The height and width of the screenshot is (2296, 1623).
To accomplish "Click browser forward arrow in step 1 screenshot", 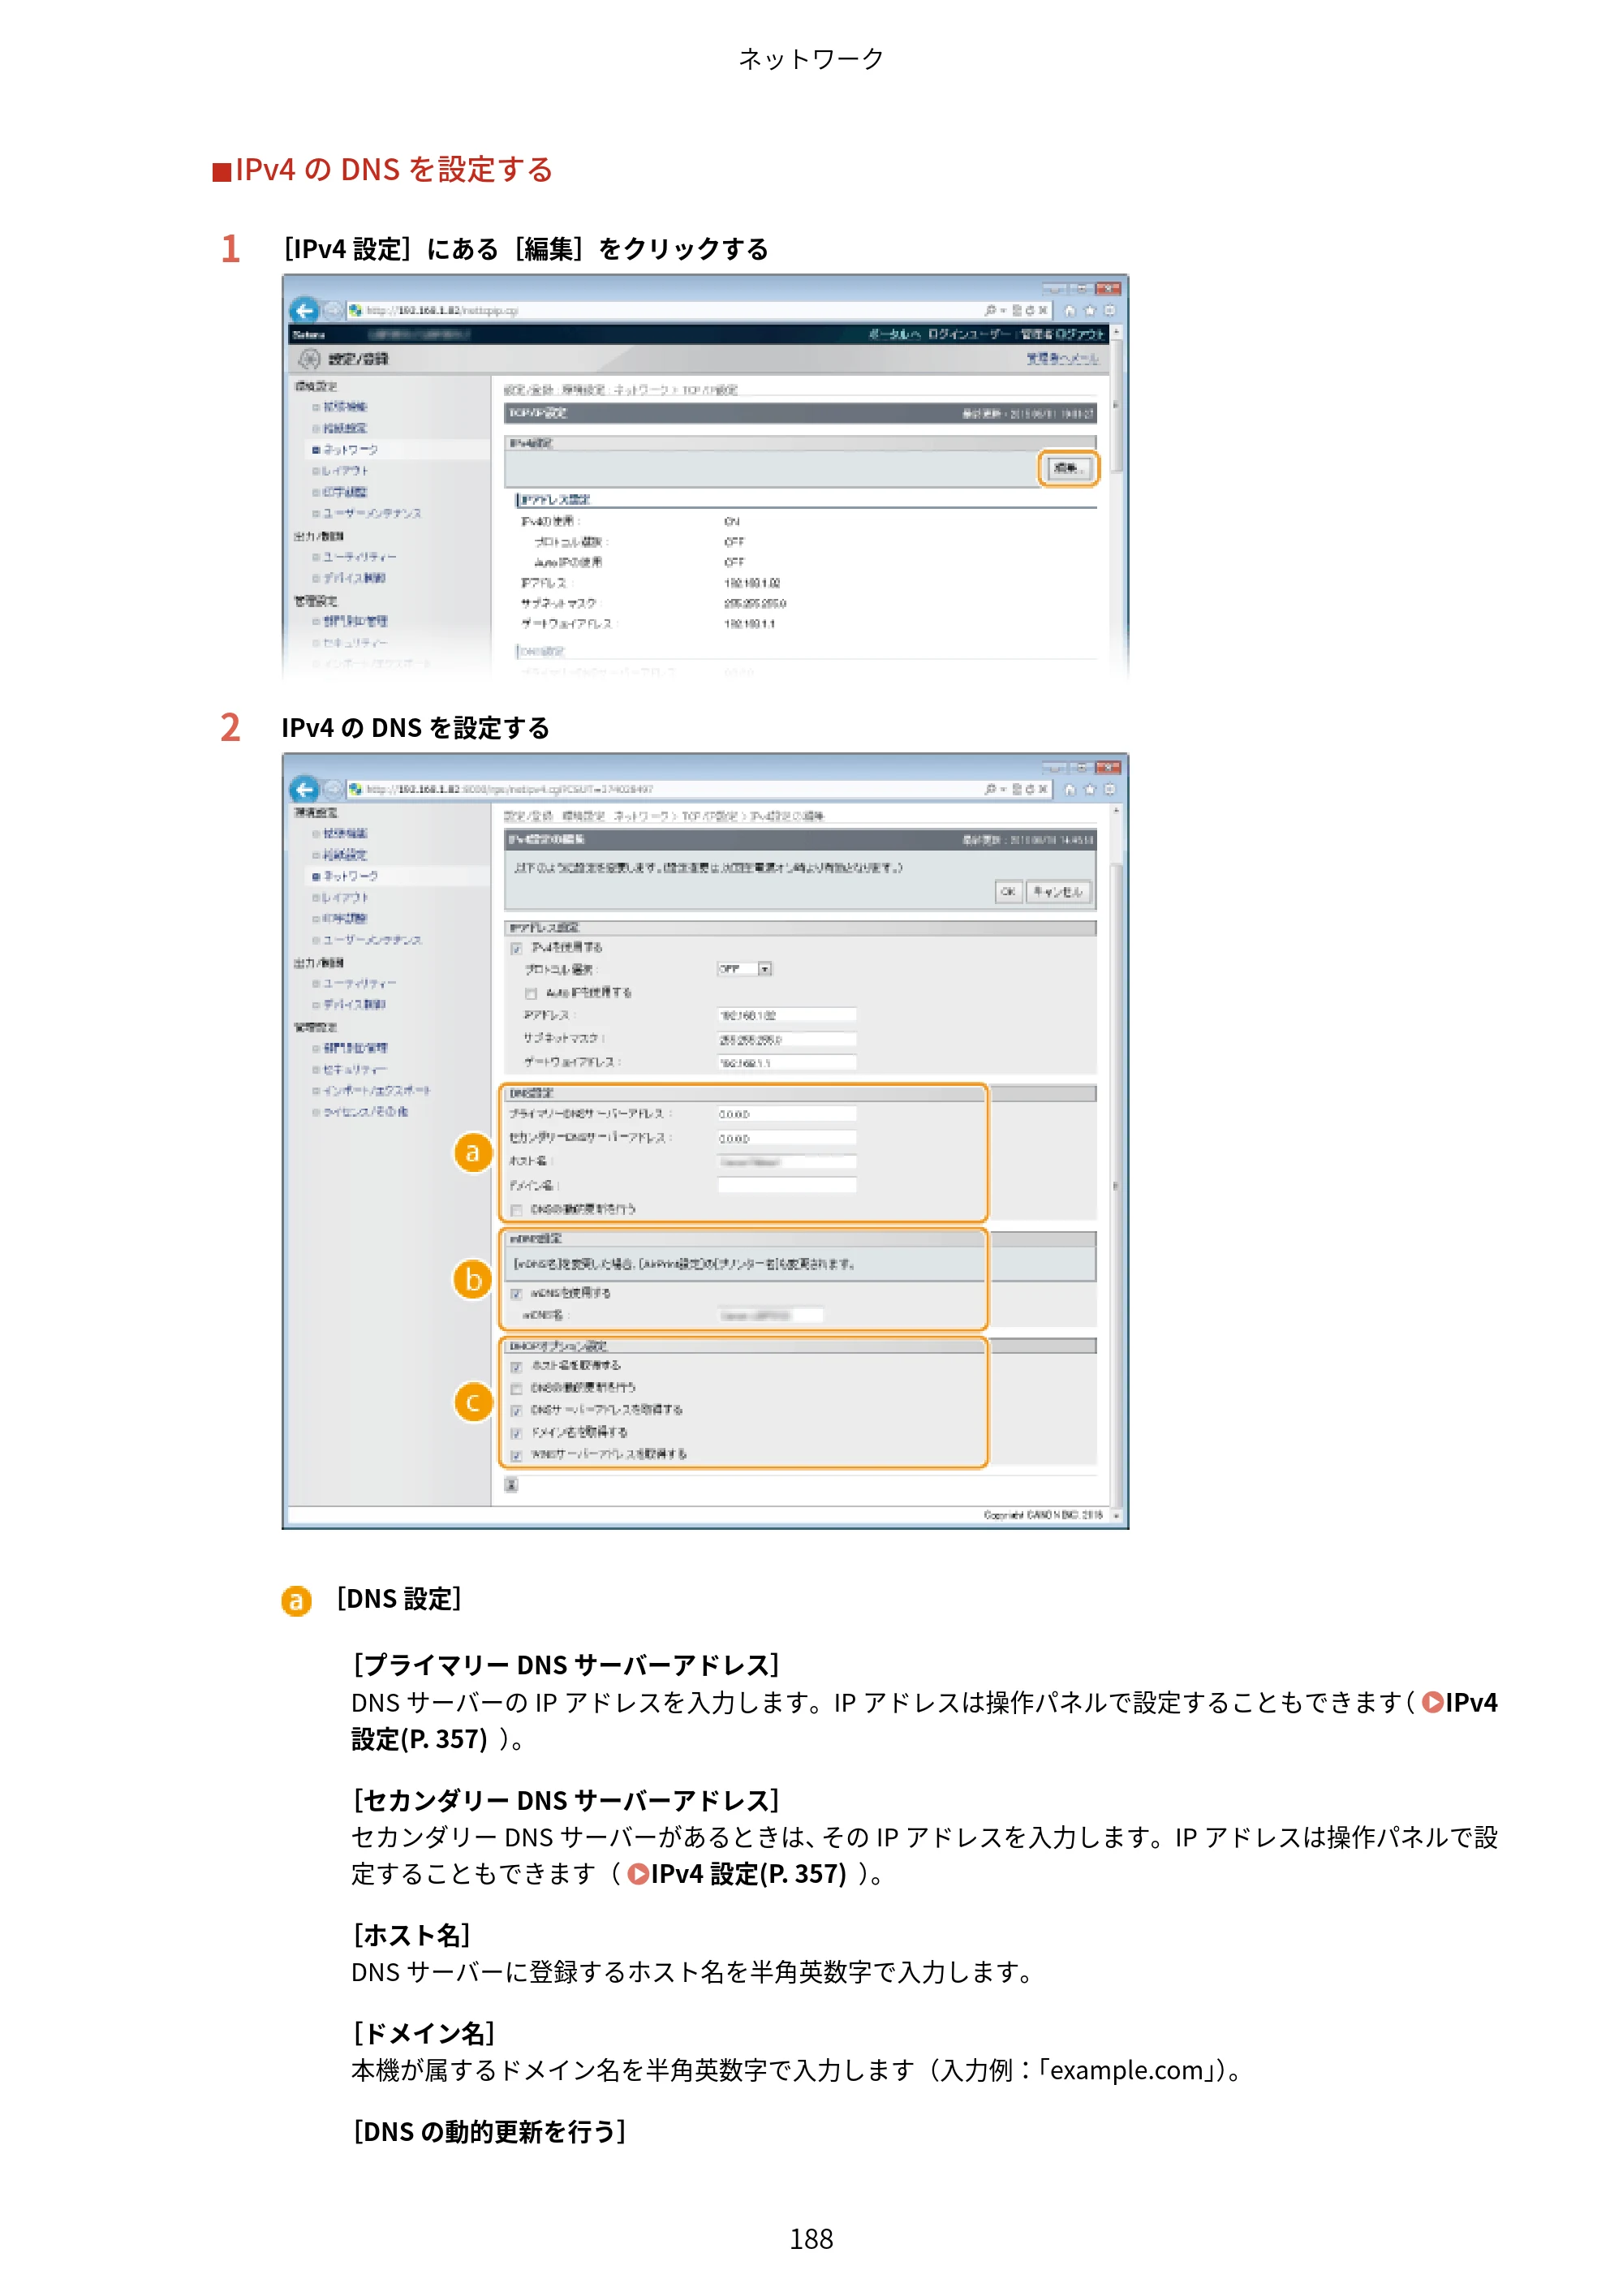I will 333,310.
